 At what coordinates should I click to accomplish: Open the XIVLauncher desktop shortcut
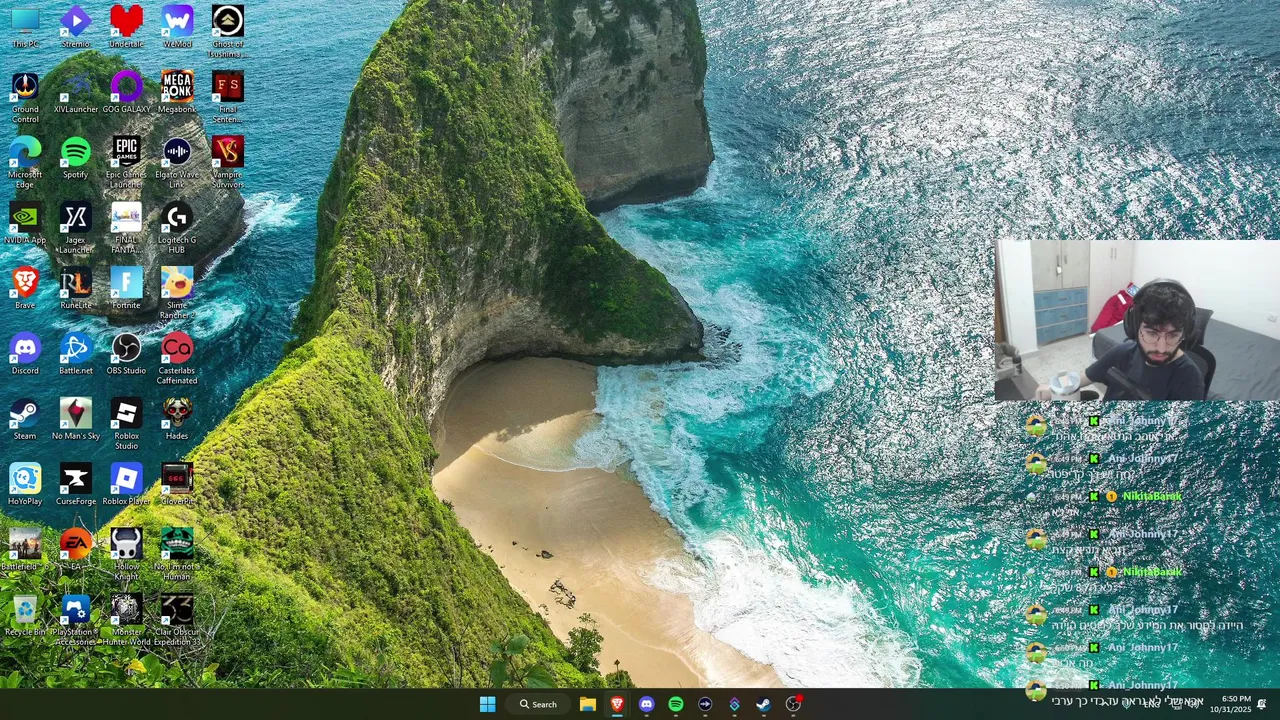click(76, 92)
